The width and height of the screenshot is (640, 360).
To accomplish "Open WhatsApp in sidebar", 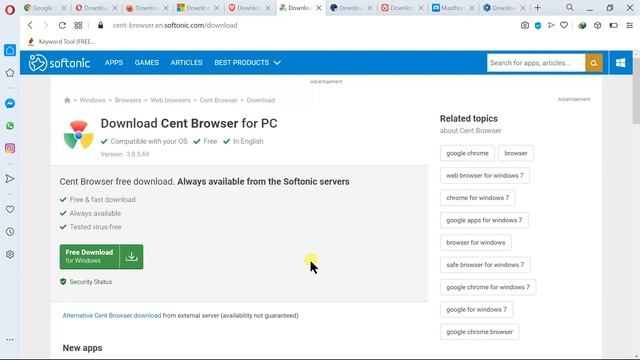I will pyautogui.click(x=10, y=126).
